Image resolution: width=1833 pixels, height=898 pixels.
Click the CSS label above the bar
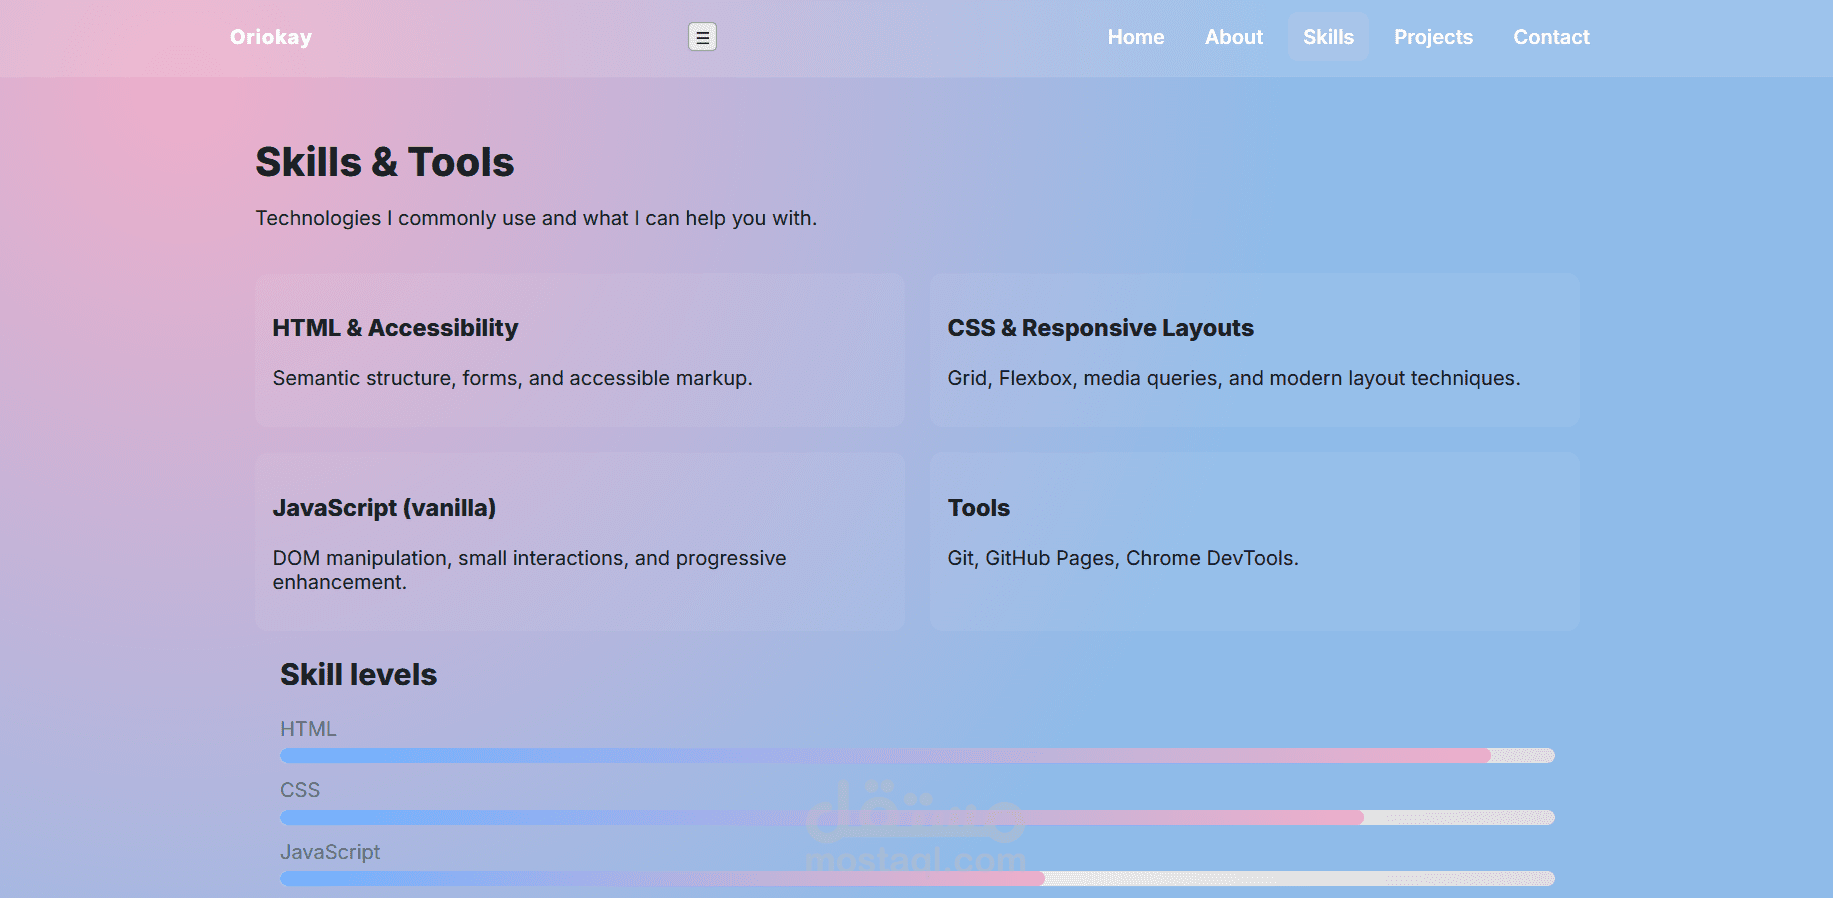pos(300,790)
